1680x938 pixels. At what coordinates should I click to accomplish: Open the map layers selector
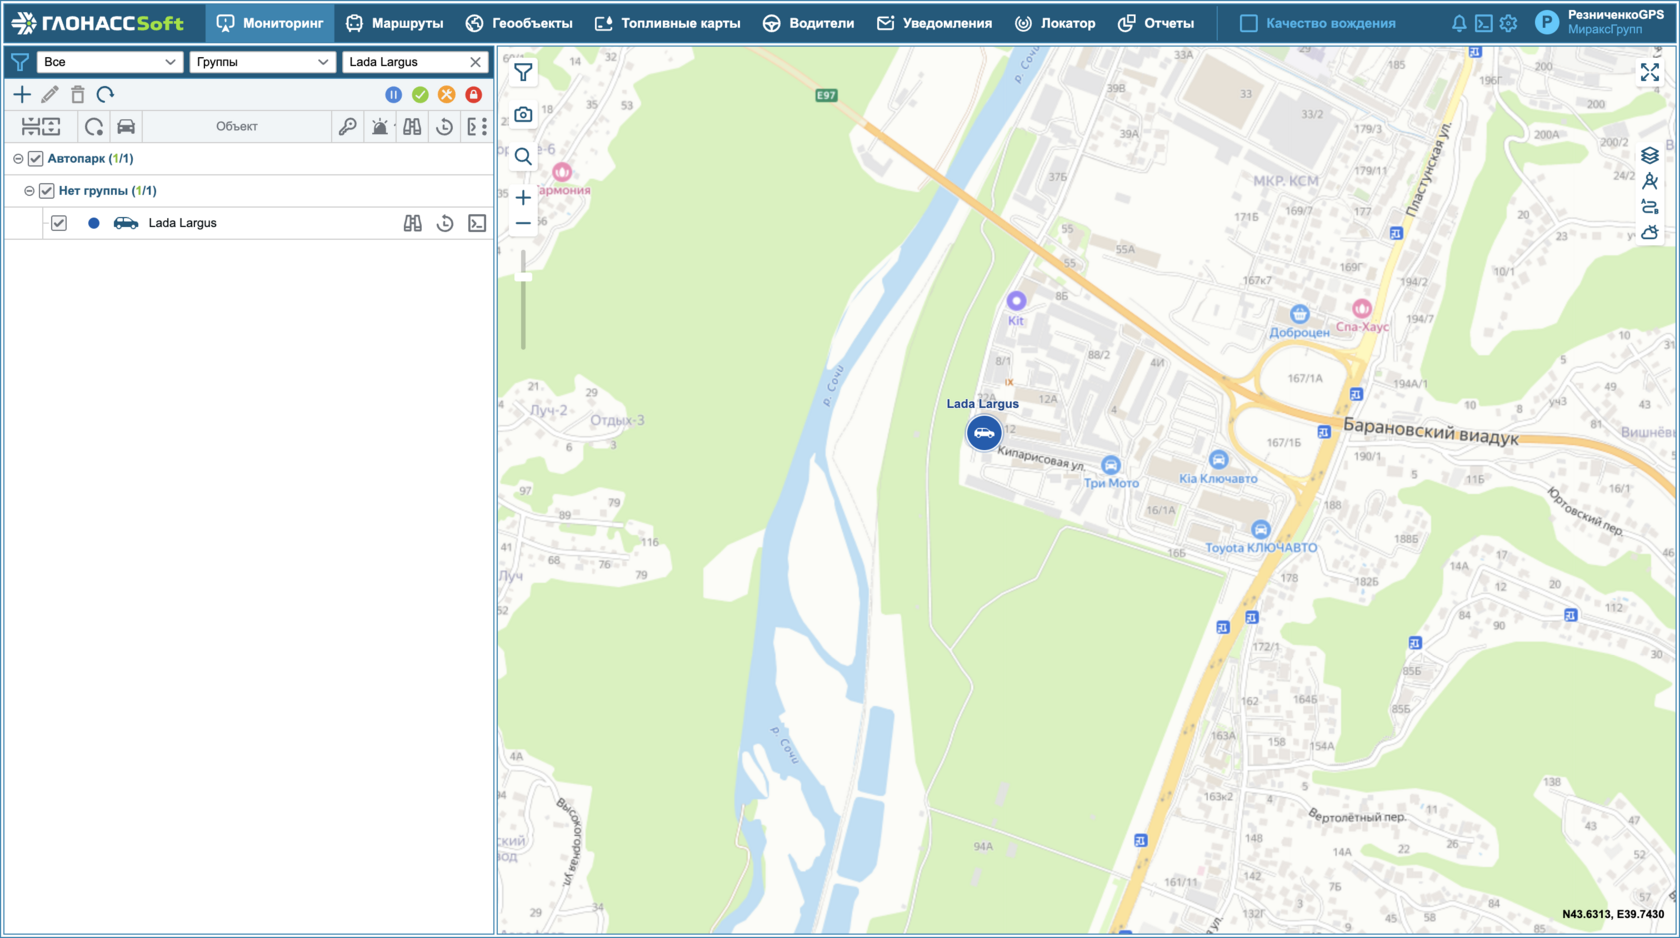click(1650, 155)
